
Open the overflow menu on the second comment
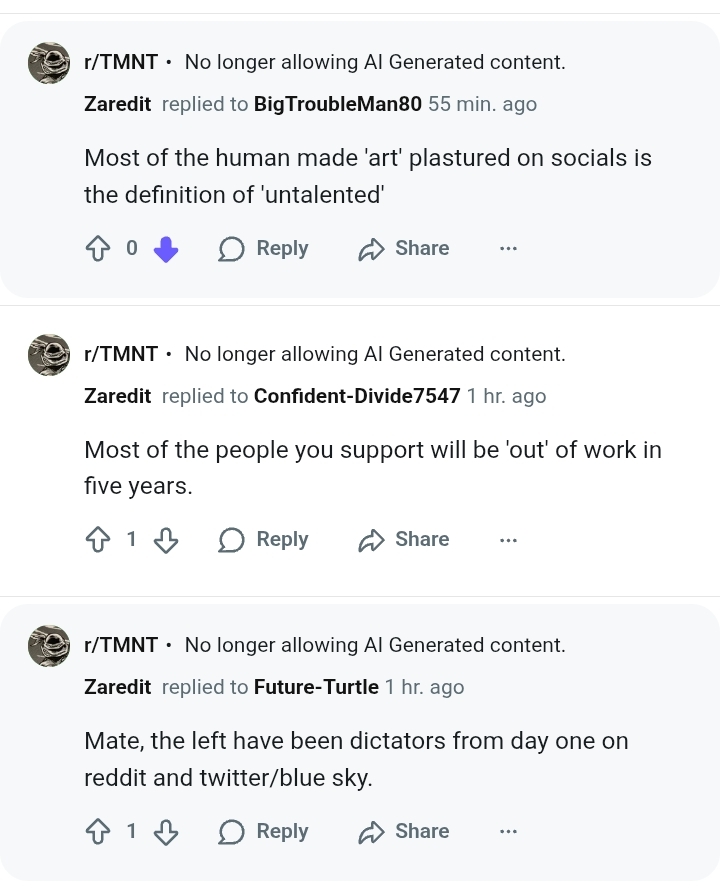(508, 539)
